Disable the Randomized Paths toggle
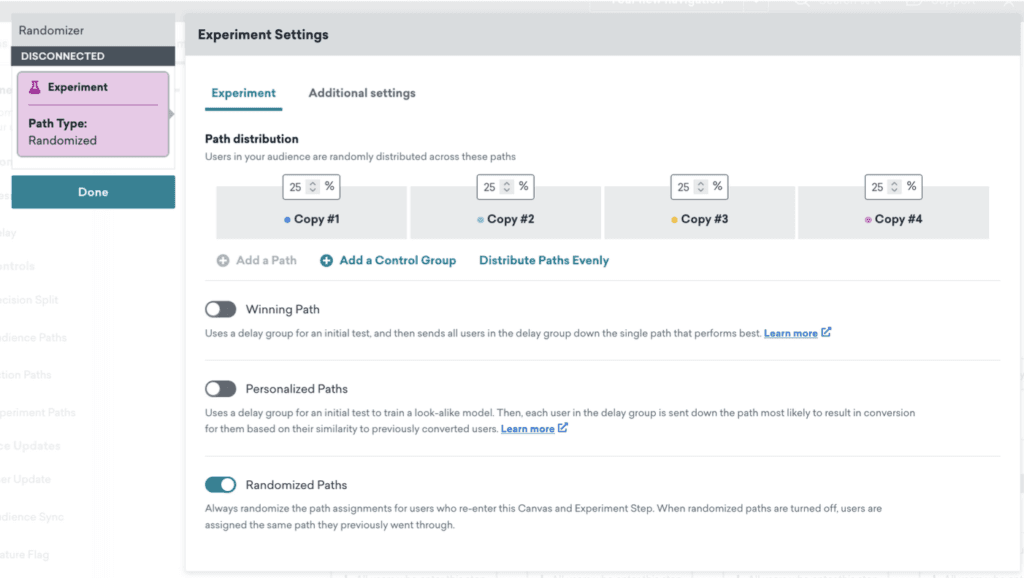The image size is (1024, 578). [x=220, y=485]
